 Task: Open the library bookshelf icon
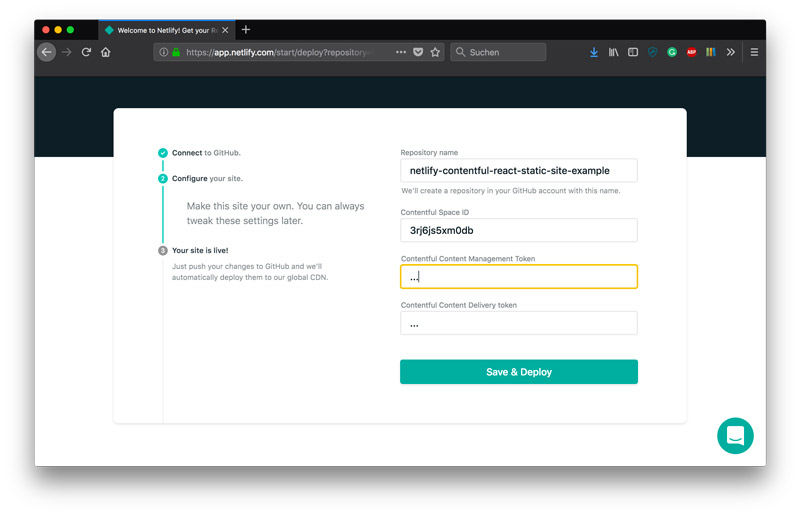(x=613, y=52)
